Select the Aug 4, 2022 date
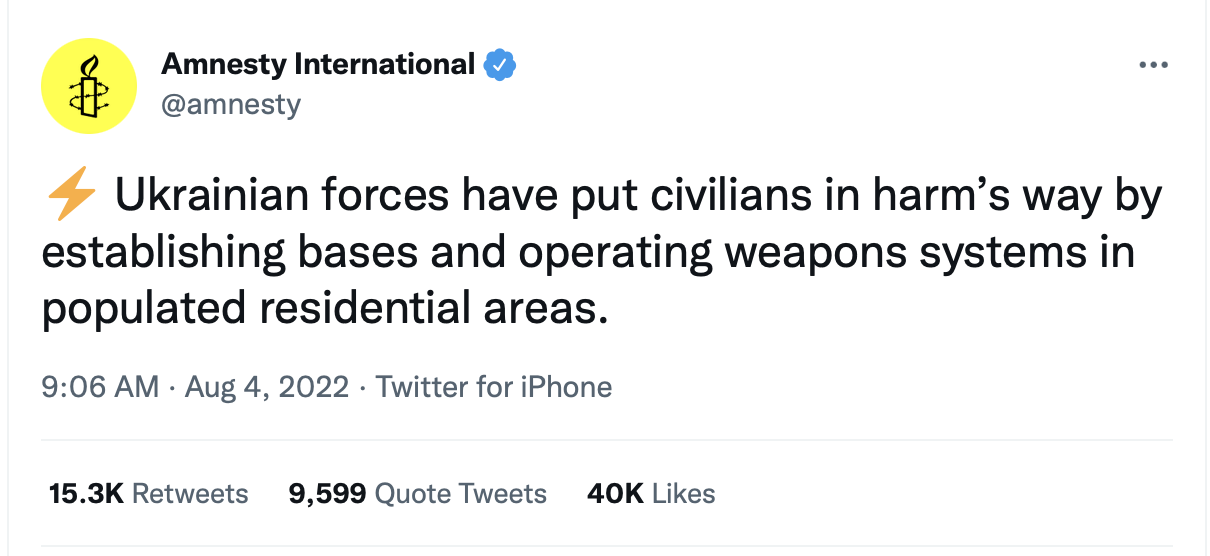Screen dimensions: 1210x556 [264, 386]
